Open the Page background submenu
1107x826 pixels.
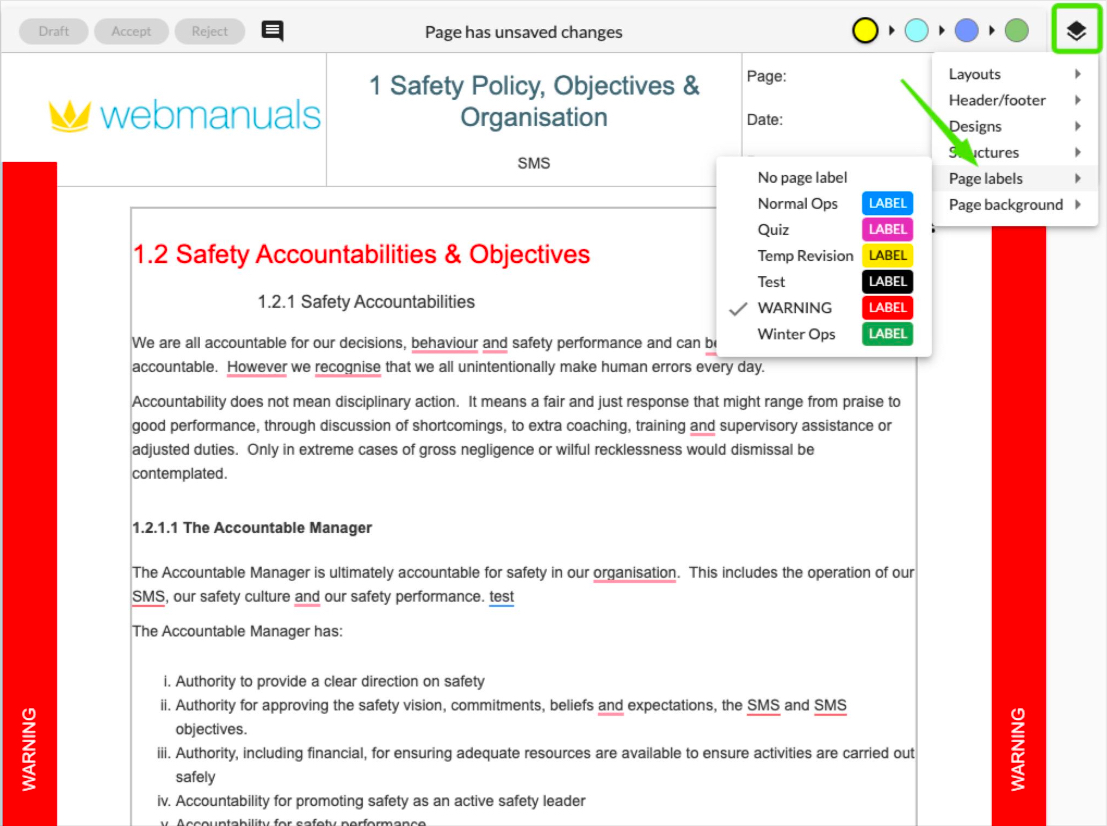pos(1015,205)
